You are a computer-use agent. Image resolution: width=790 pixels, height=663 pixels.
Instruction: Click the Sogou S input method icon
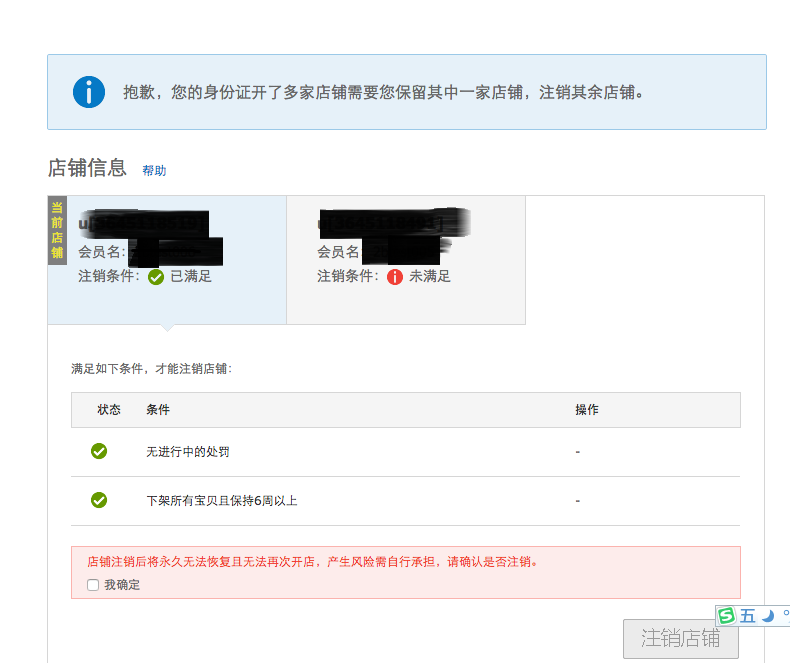point(727,616)
